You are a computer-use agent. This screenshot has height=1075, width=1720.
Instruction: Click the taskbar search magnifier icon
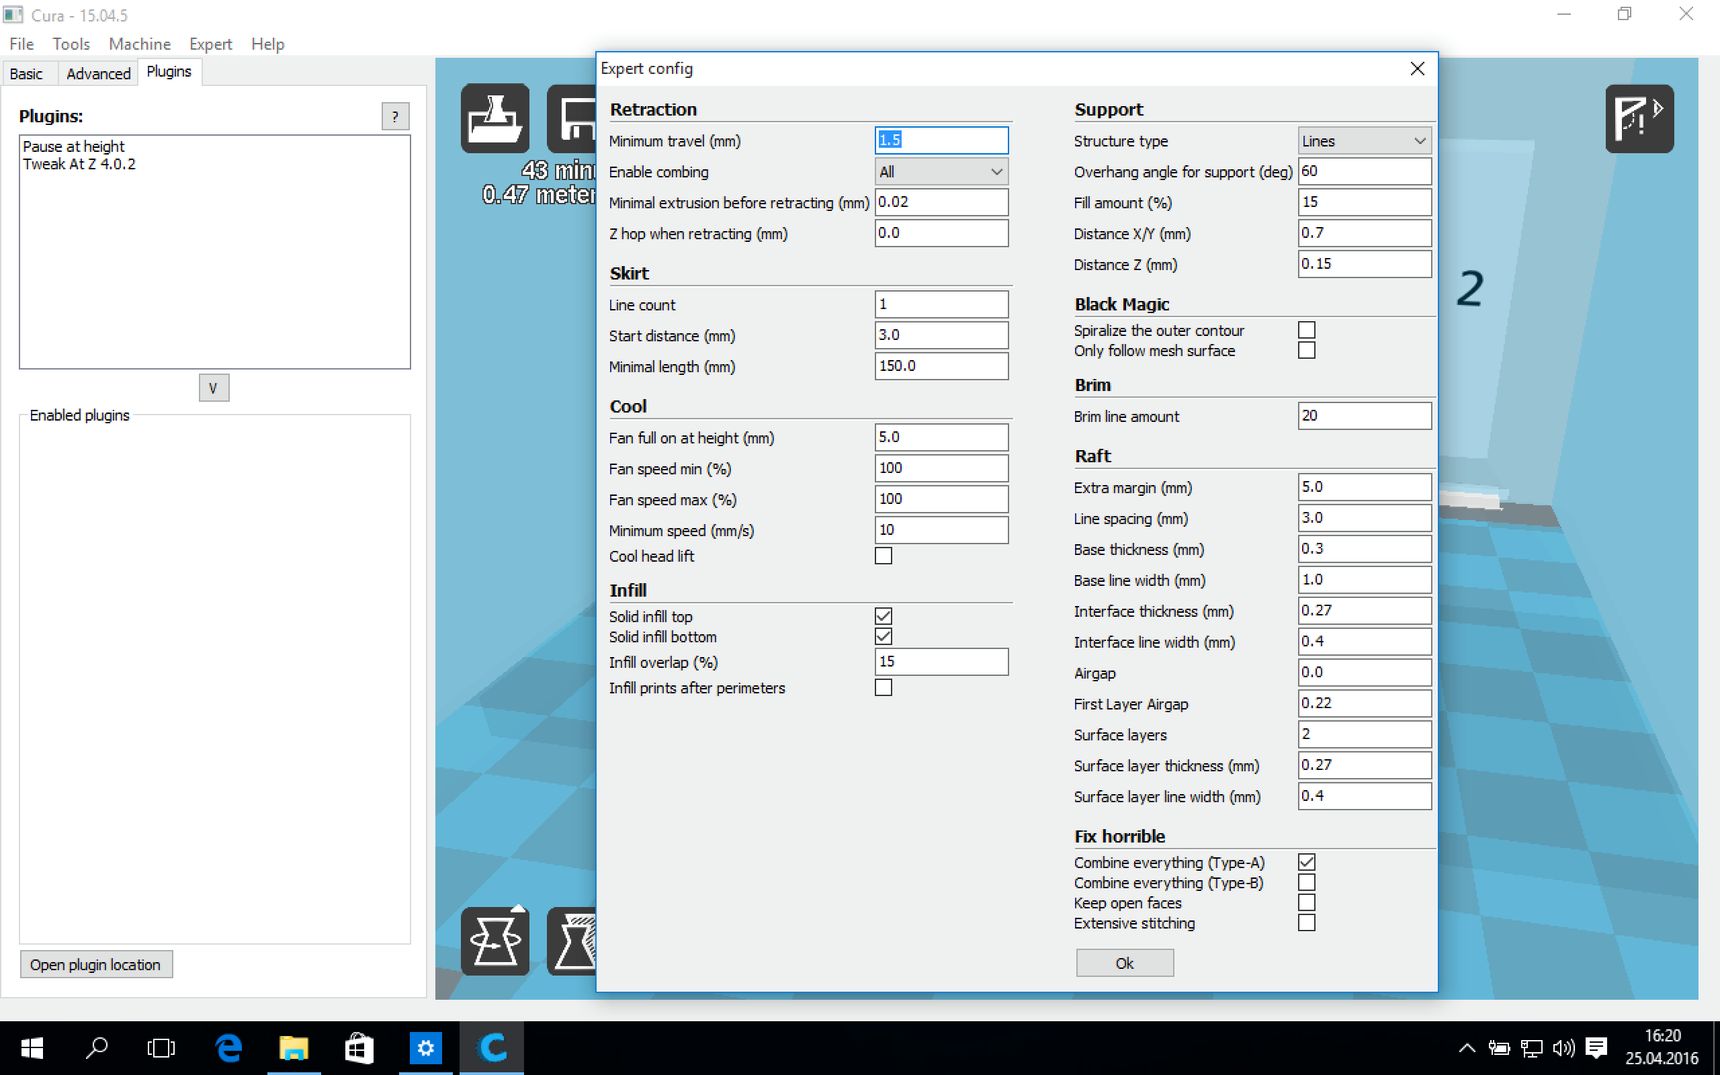pos(97,1048)
